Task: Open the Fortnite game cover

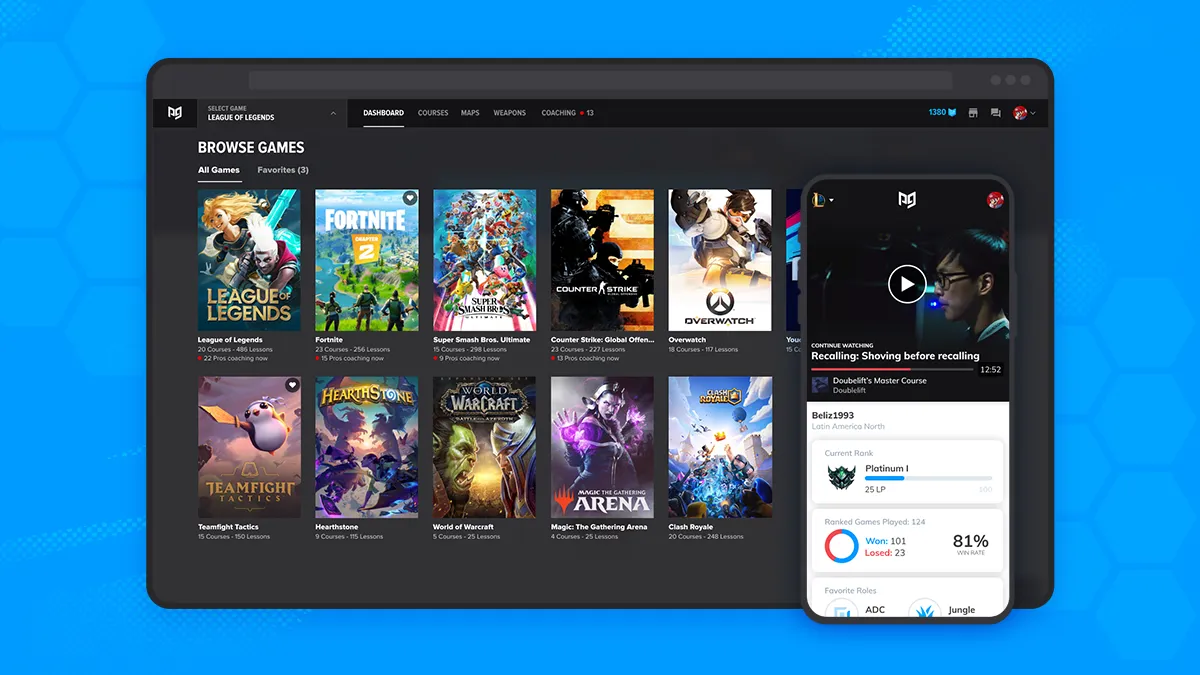Action: coord(367,260)
